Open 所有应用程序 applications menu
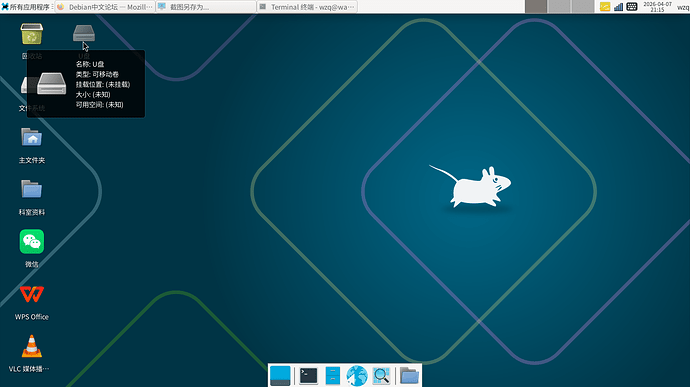 (26, 7)
